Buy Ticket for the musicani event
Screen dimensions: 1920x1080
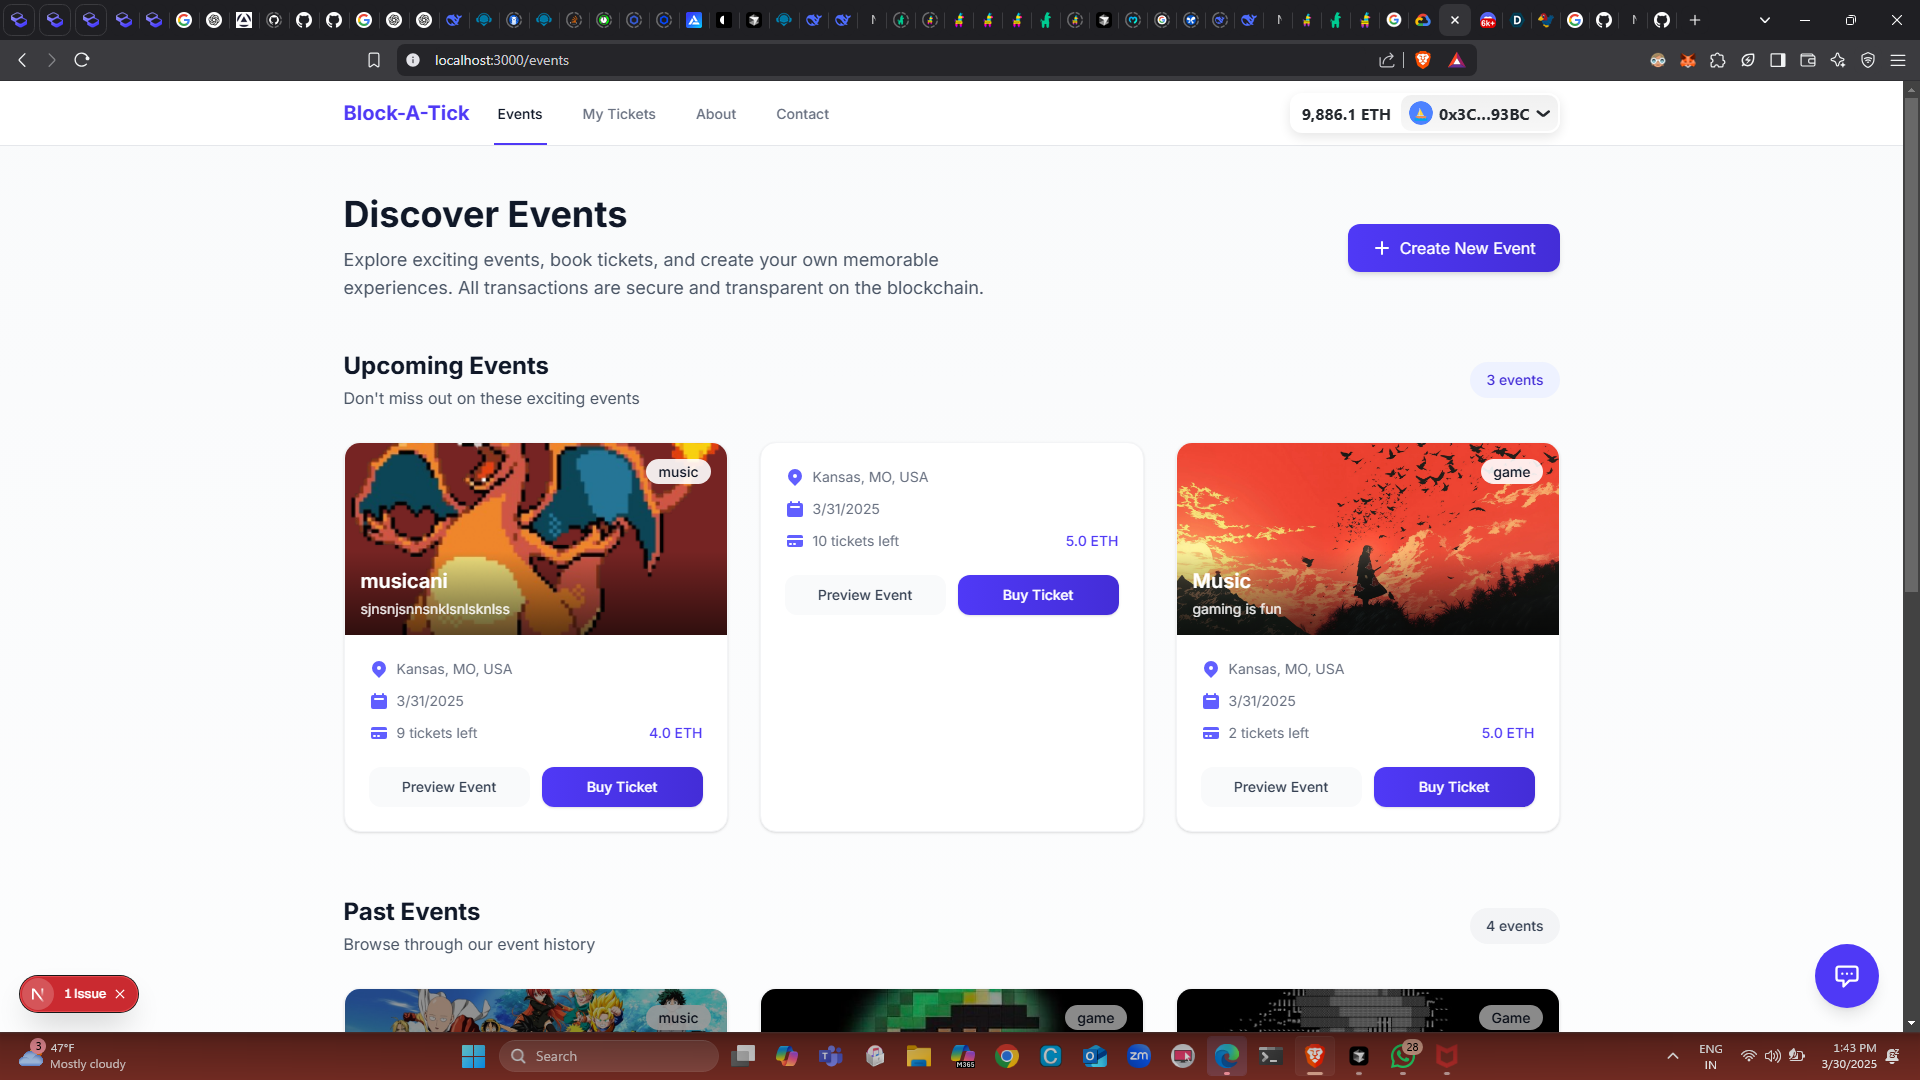[x=622, y=787]
